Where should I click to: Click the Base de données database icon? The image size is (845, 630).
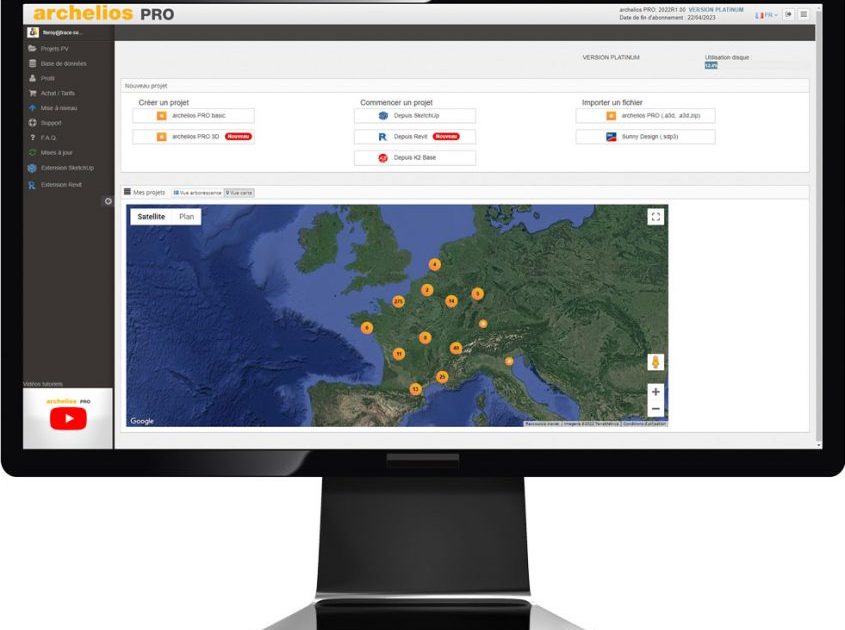pos(32,64)
